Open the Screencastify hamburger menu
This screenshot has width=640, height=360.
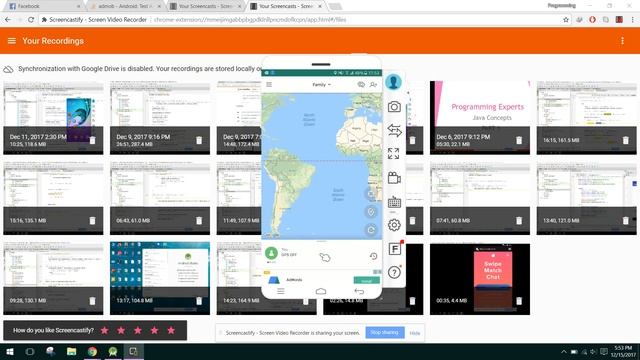(x=11, y=41)
